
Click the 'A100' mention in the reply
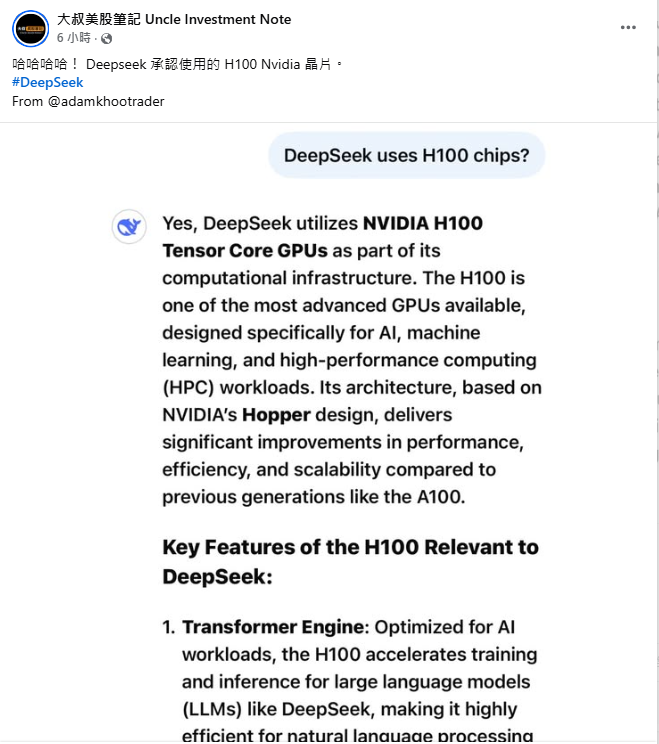pyautogui.click(x=438, y=497)
